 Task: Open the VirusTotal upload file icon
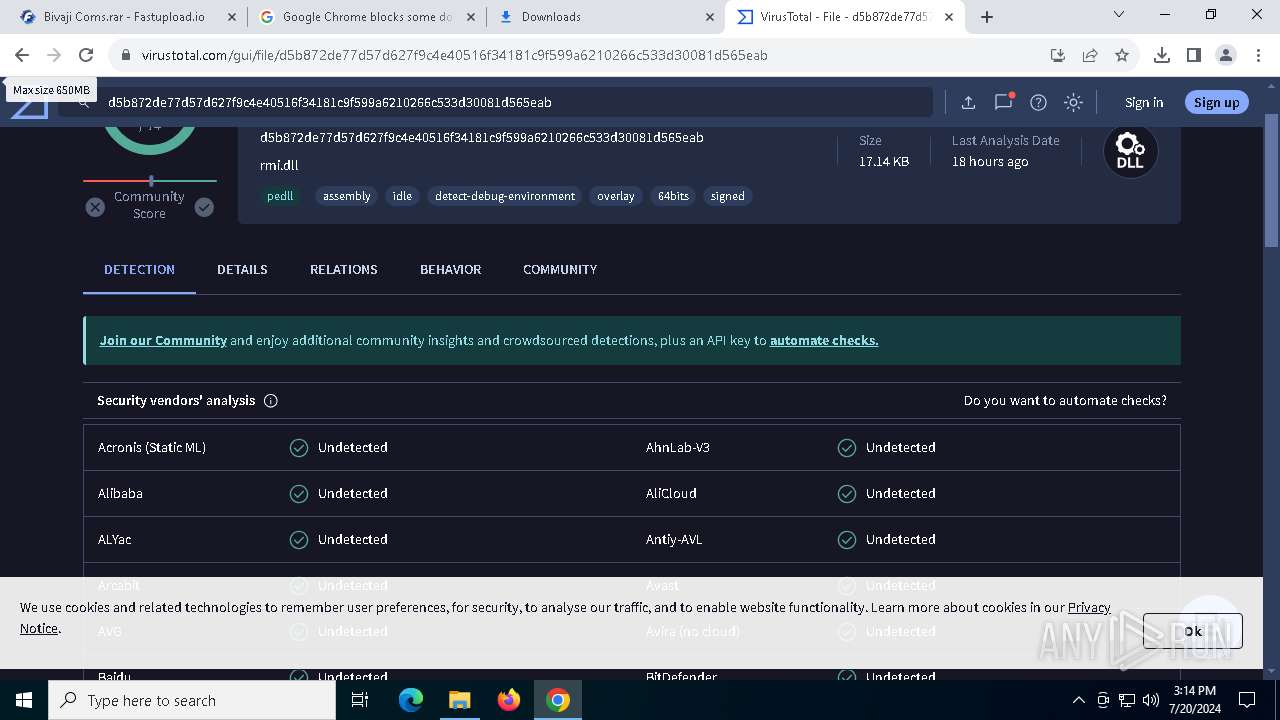tap(968, 102)
